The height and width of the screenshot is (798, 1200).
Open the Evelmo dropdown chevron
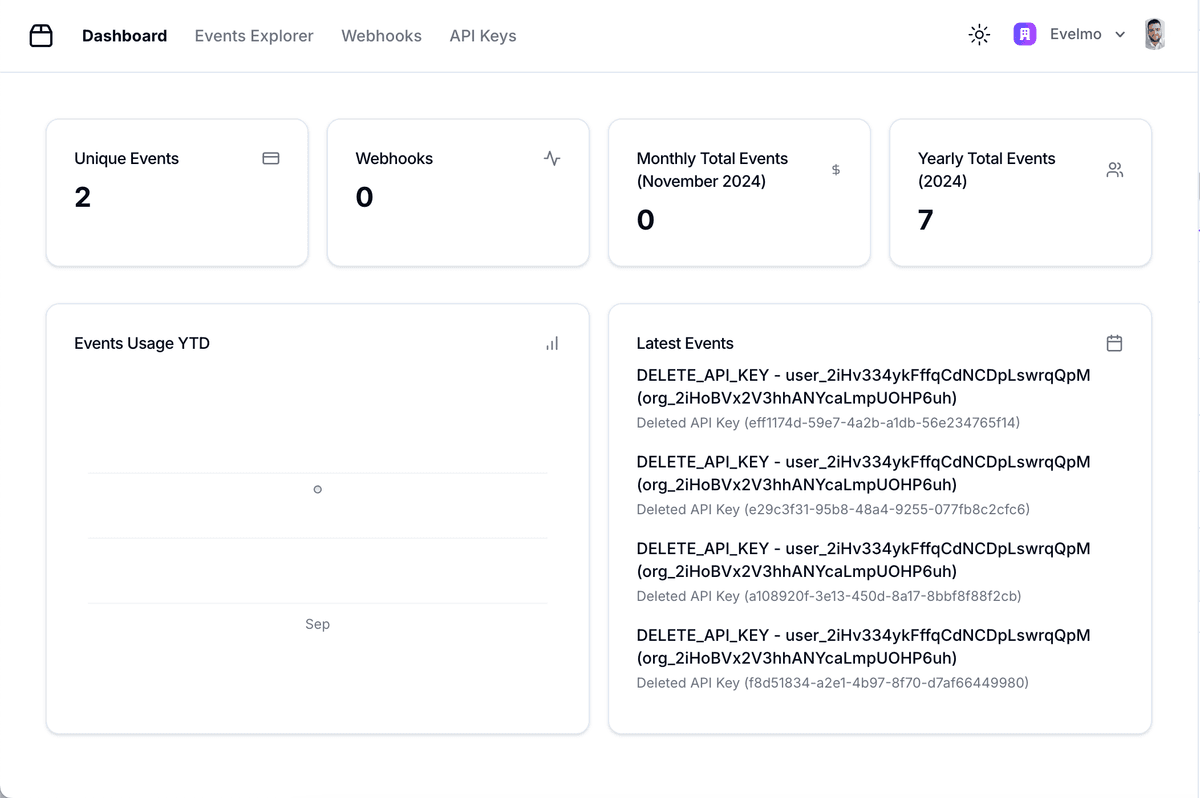point(1120,35)
